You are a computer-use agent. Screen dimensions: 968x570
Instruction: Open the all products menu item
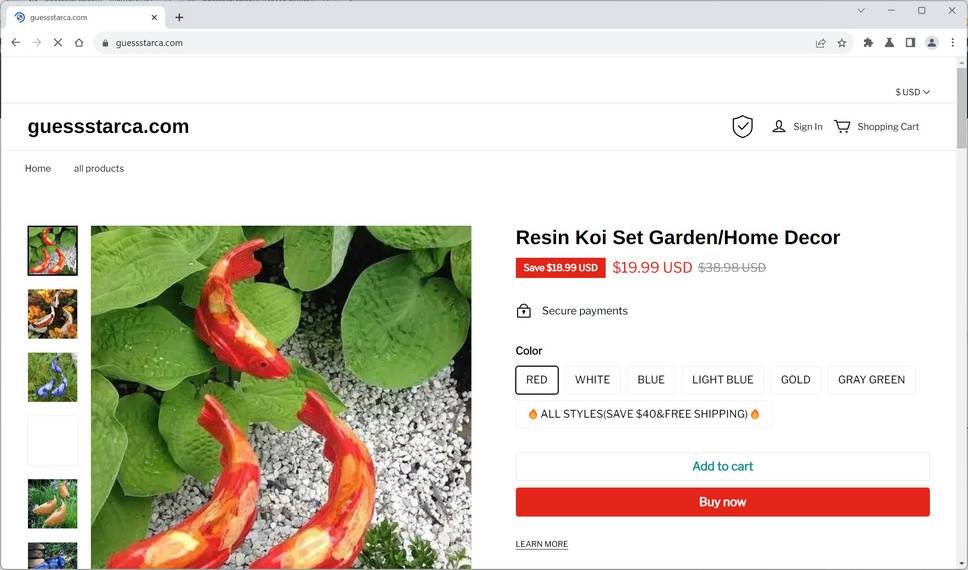coord(99,169)
